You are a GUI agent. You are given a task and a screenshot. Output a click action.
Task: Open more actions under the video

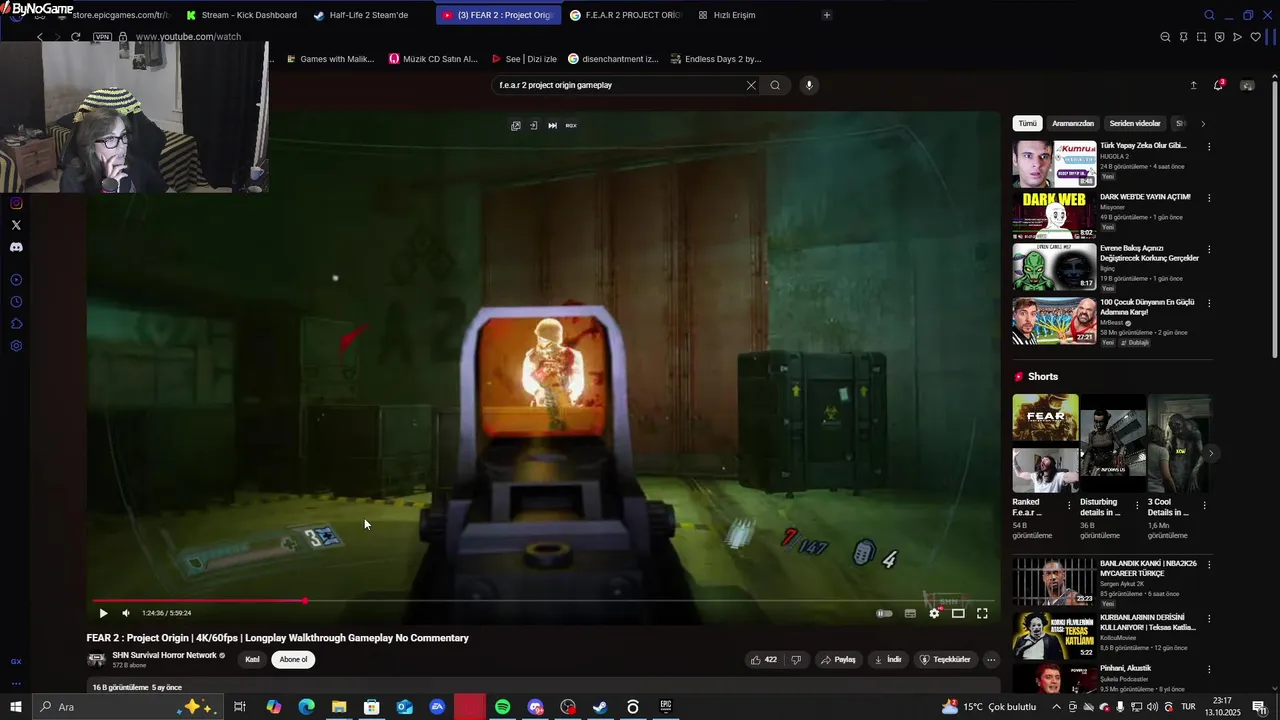point(991,660)
